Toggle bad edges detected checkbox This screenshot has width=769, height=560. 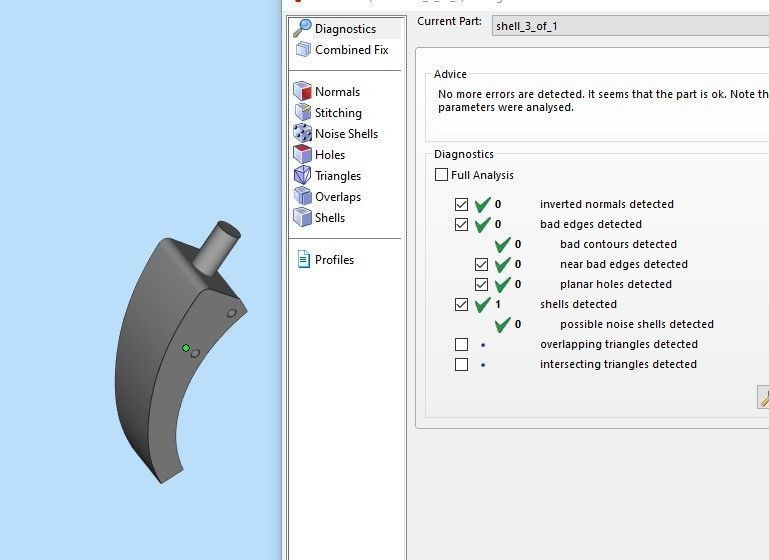pyautogui.click(x=461, y=224)
